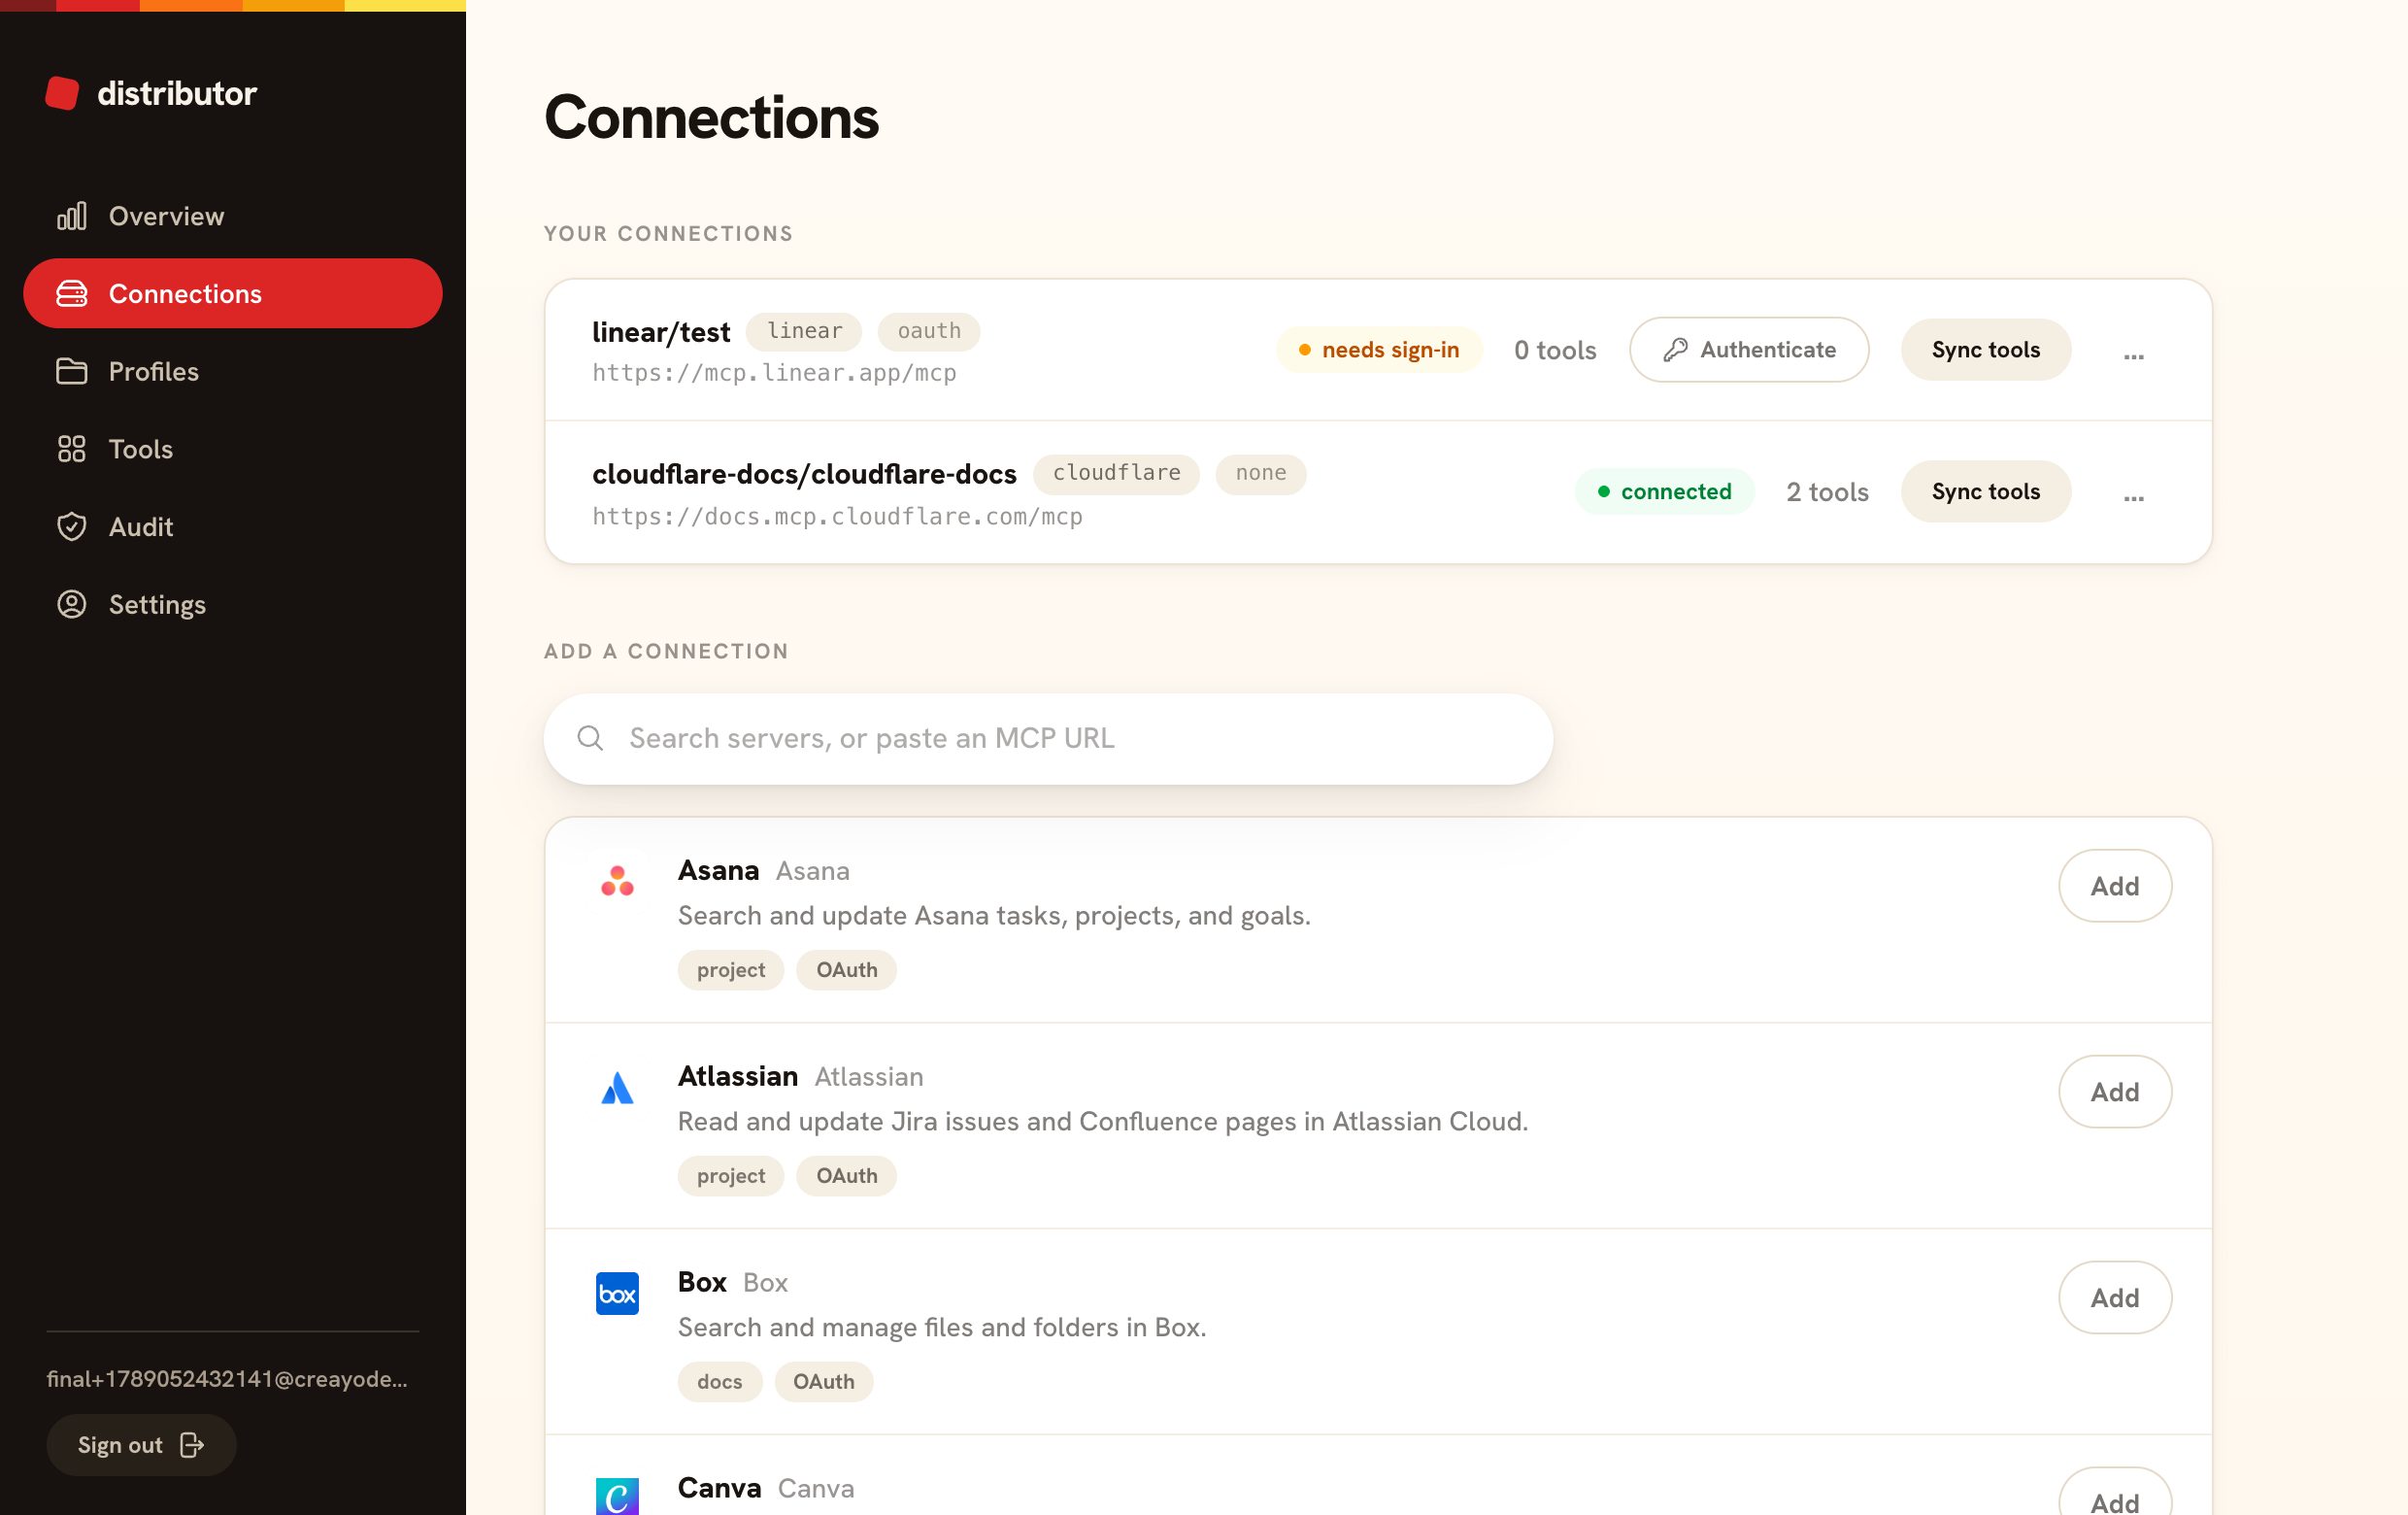The width and height of the screenshot is (2408, 1515).
Task: Go to Profiles section
Action: click(x=233, y=371)
